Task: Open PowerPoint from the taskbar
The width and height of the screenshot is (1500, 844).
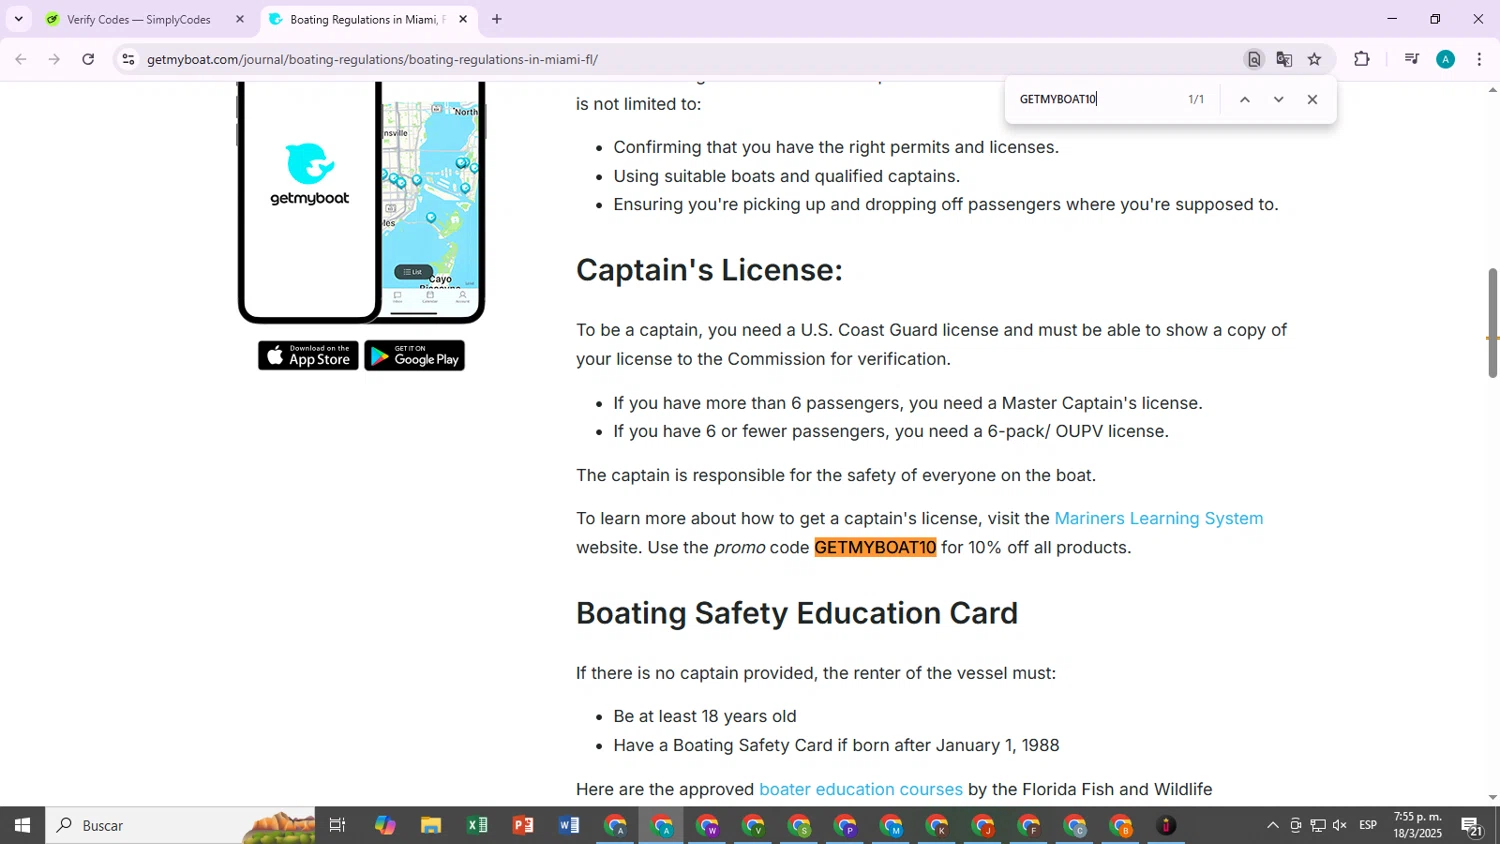Action: pos(523,826)
